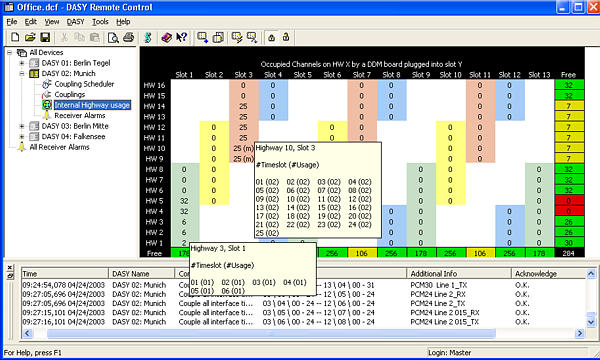Click the 32 cell at HW 5, Slot 1
The image size is (600, 360).
[x=184, y=200]
